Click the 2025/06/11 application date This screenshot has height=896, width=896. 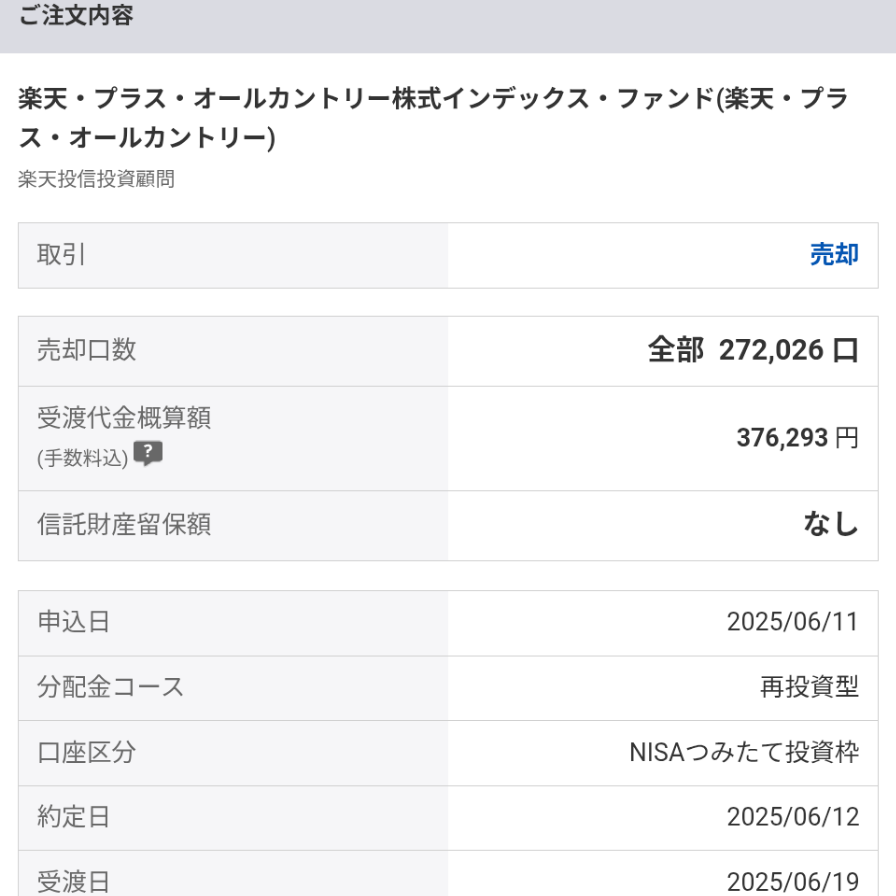(792, 622)
